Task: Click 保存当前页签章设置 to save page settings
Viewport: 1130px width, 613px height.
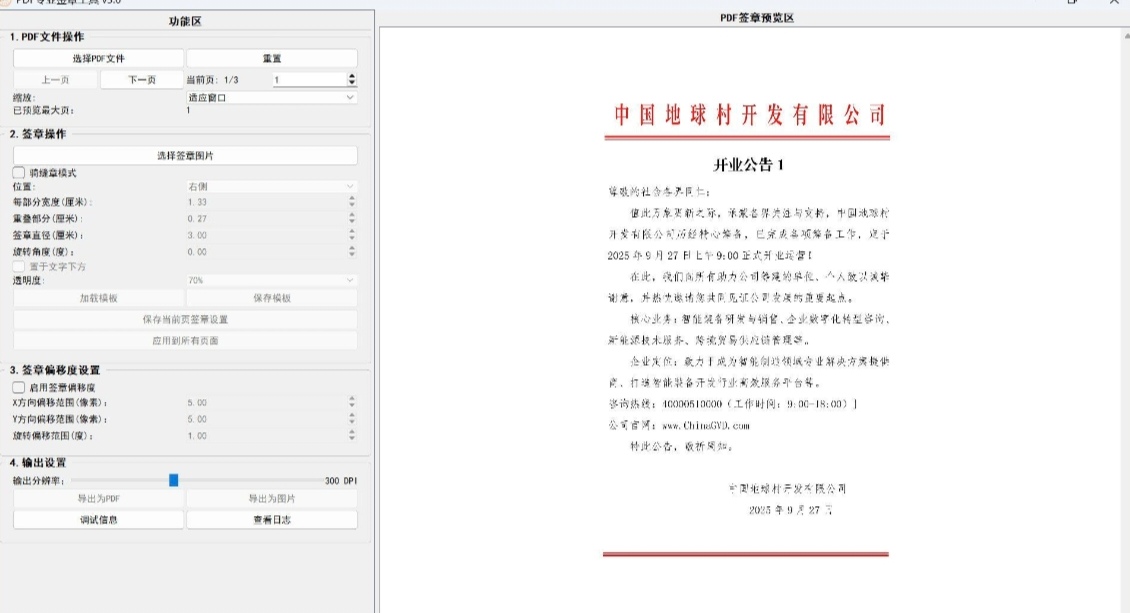Action: click(185, 321)
